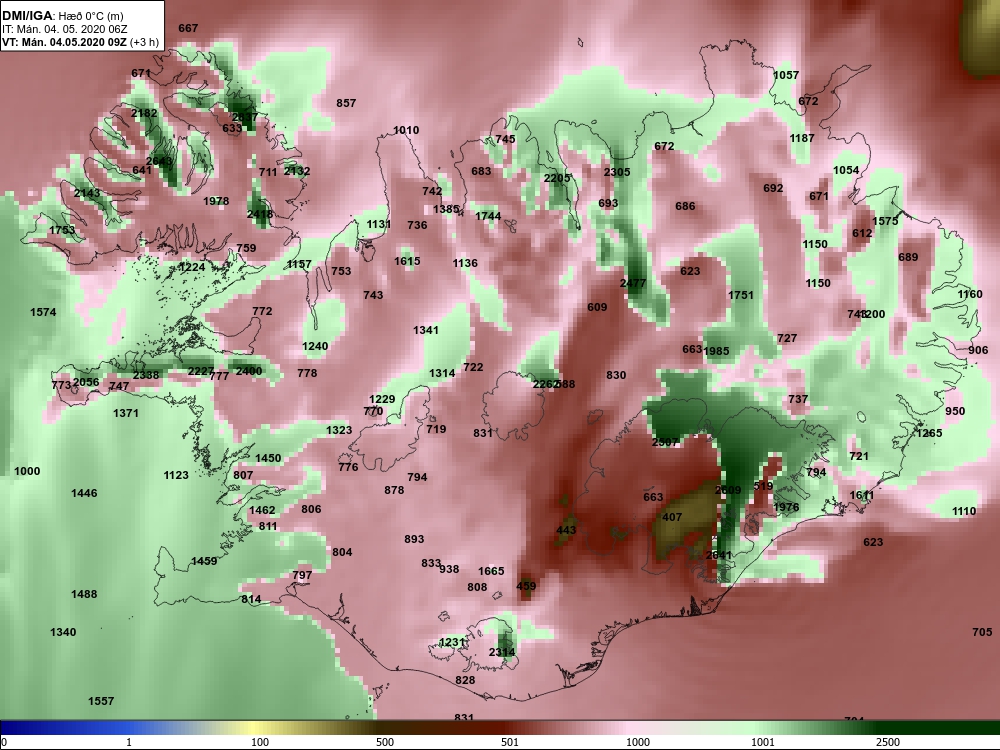Click the map value "459"
1000x750 pixels.
(526, 586)
